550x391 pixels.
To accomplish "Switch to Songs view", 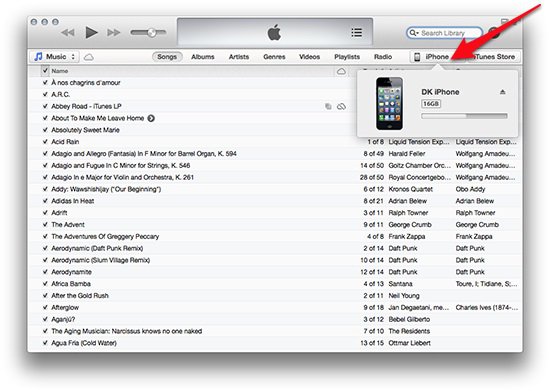I will pos(167,57).
